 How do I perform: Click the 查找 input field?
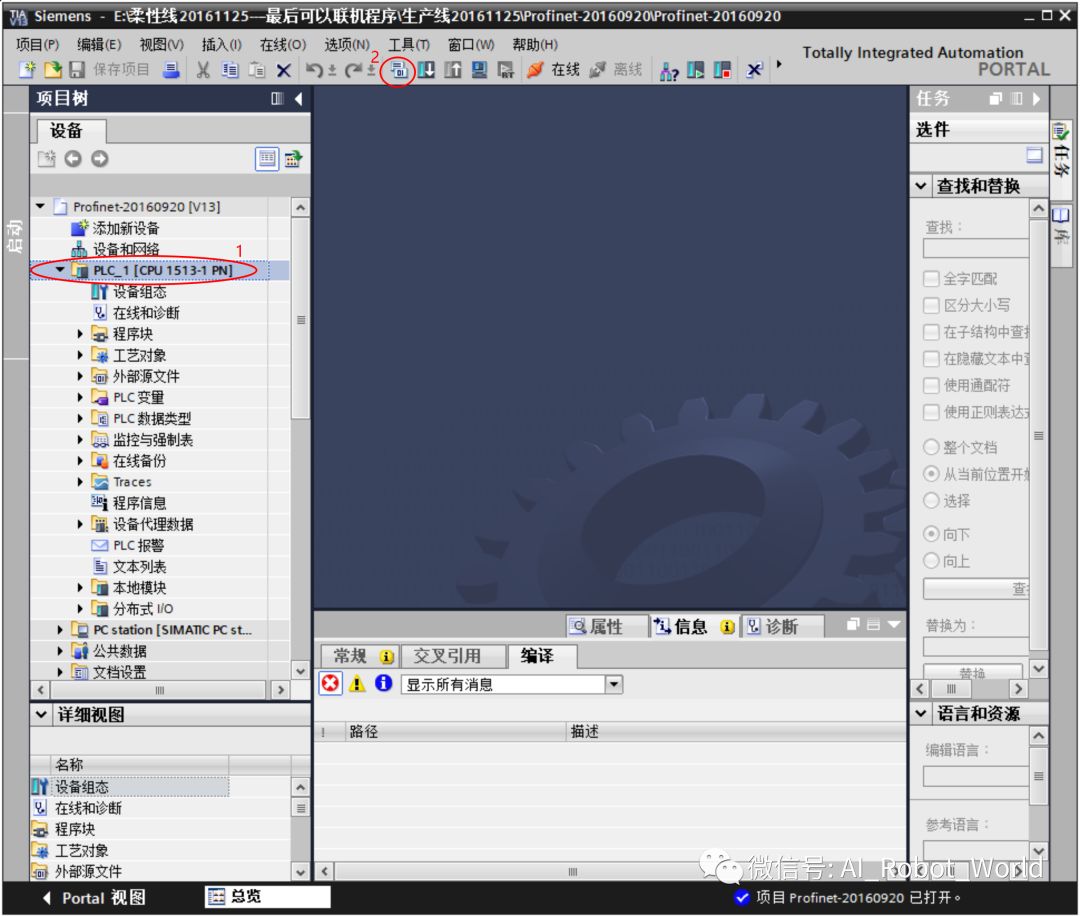tap(976, 249)
